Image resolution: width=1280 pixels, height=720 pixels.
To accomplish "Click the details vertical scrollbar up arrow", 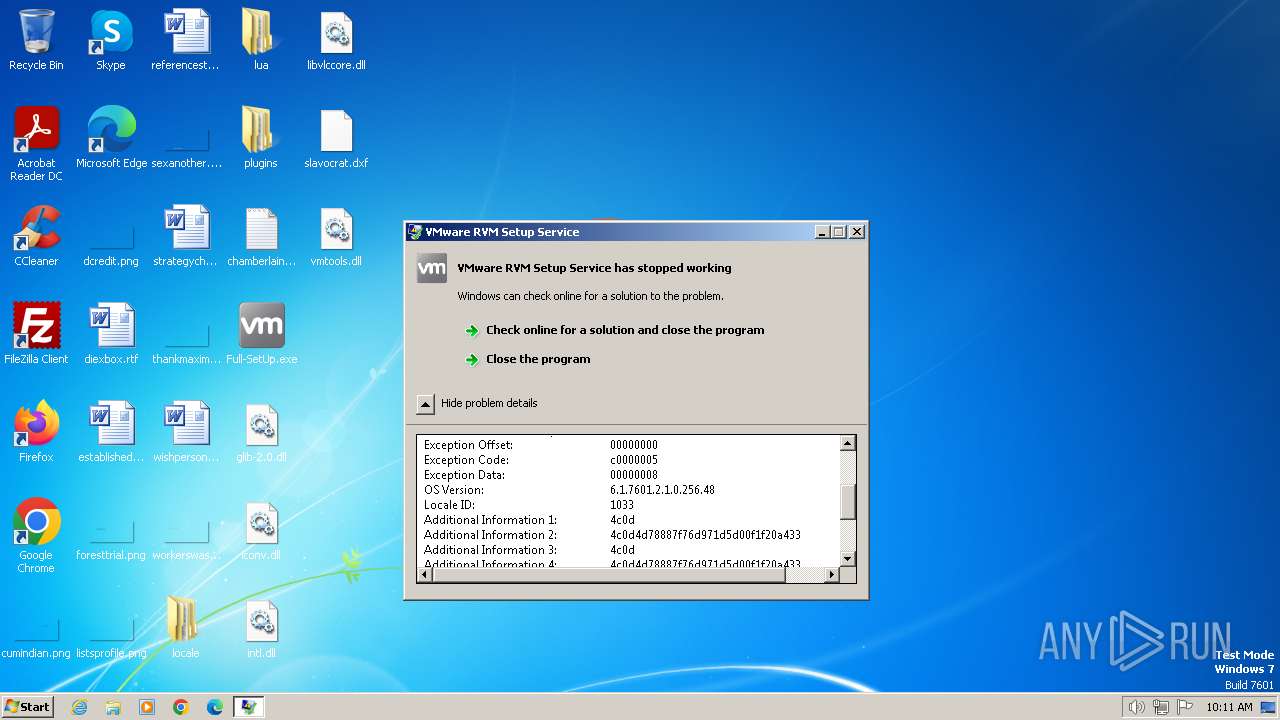I will click(847, 443).
